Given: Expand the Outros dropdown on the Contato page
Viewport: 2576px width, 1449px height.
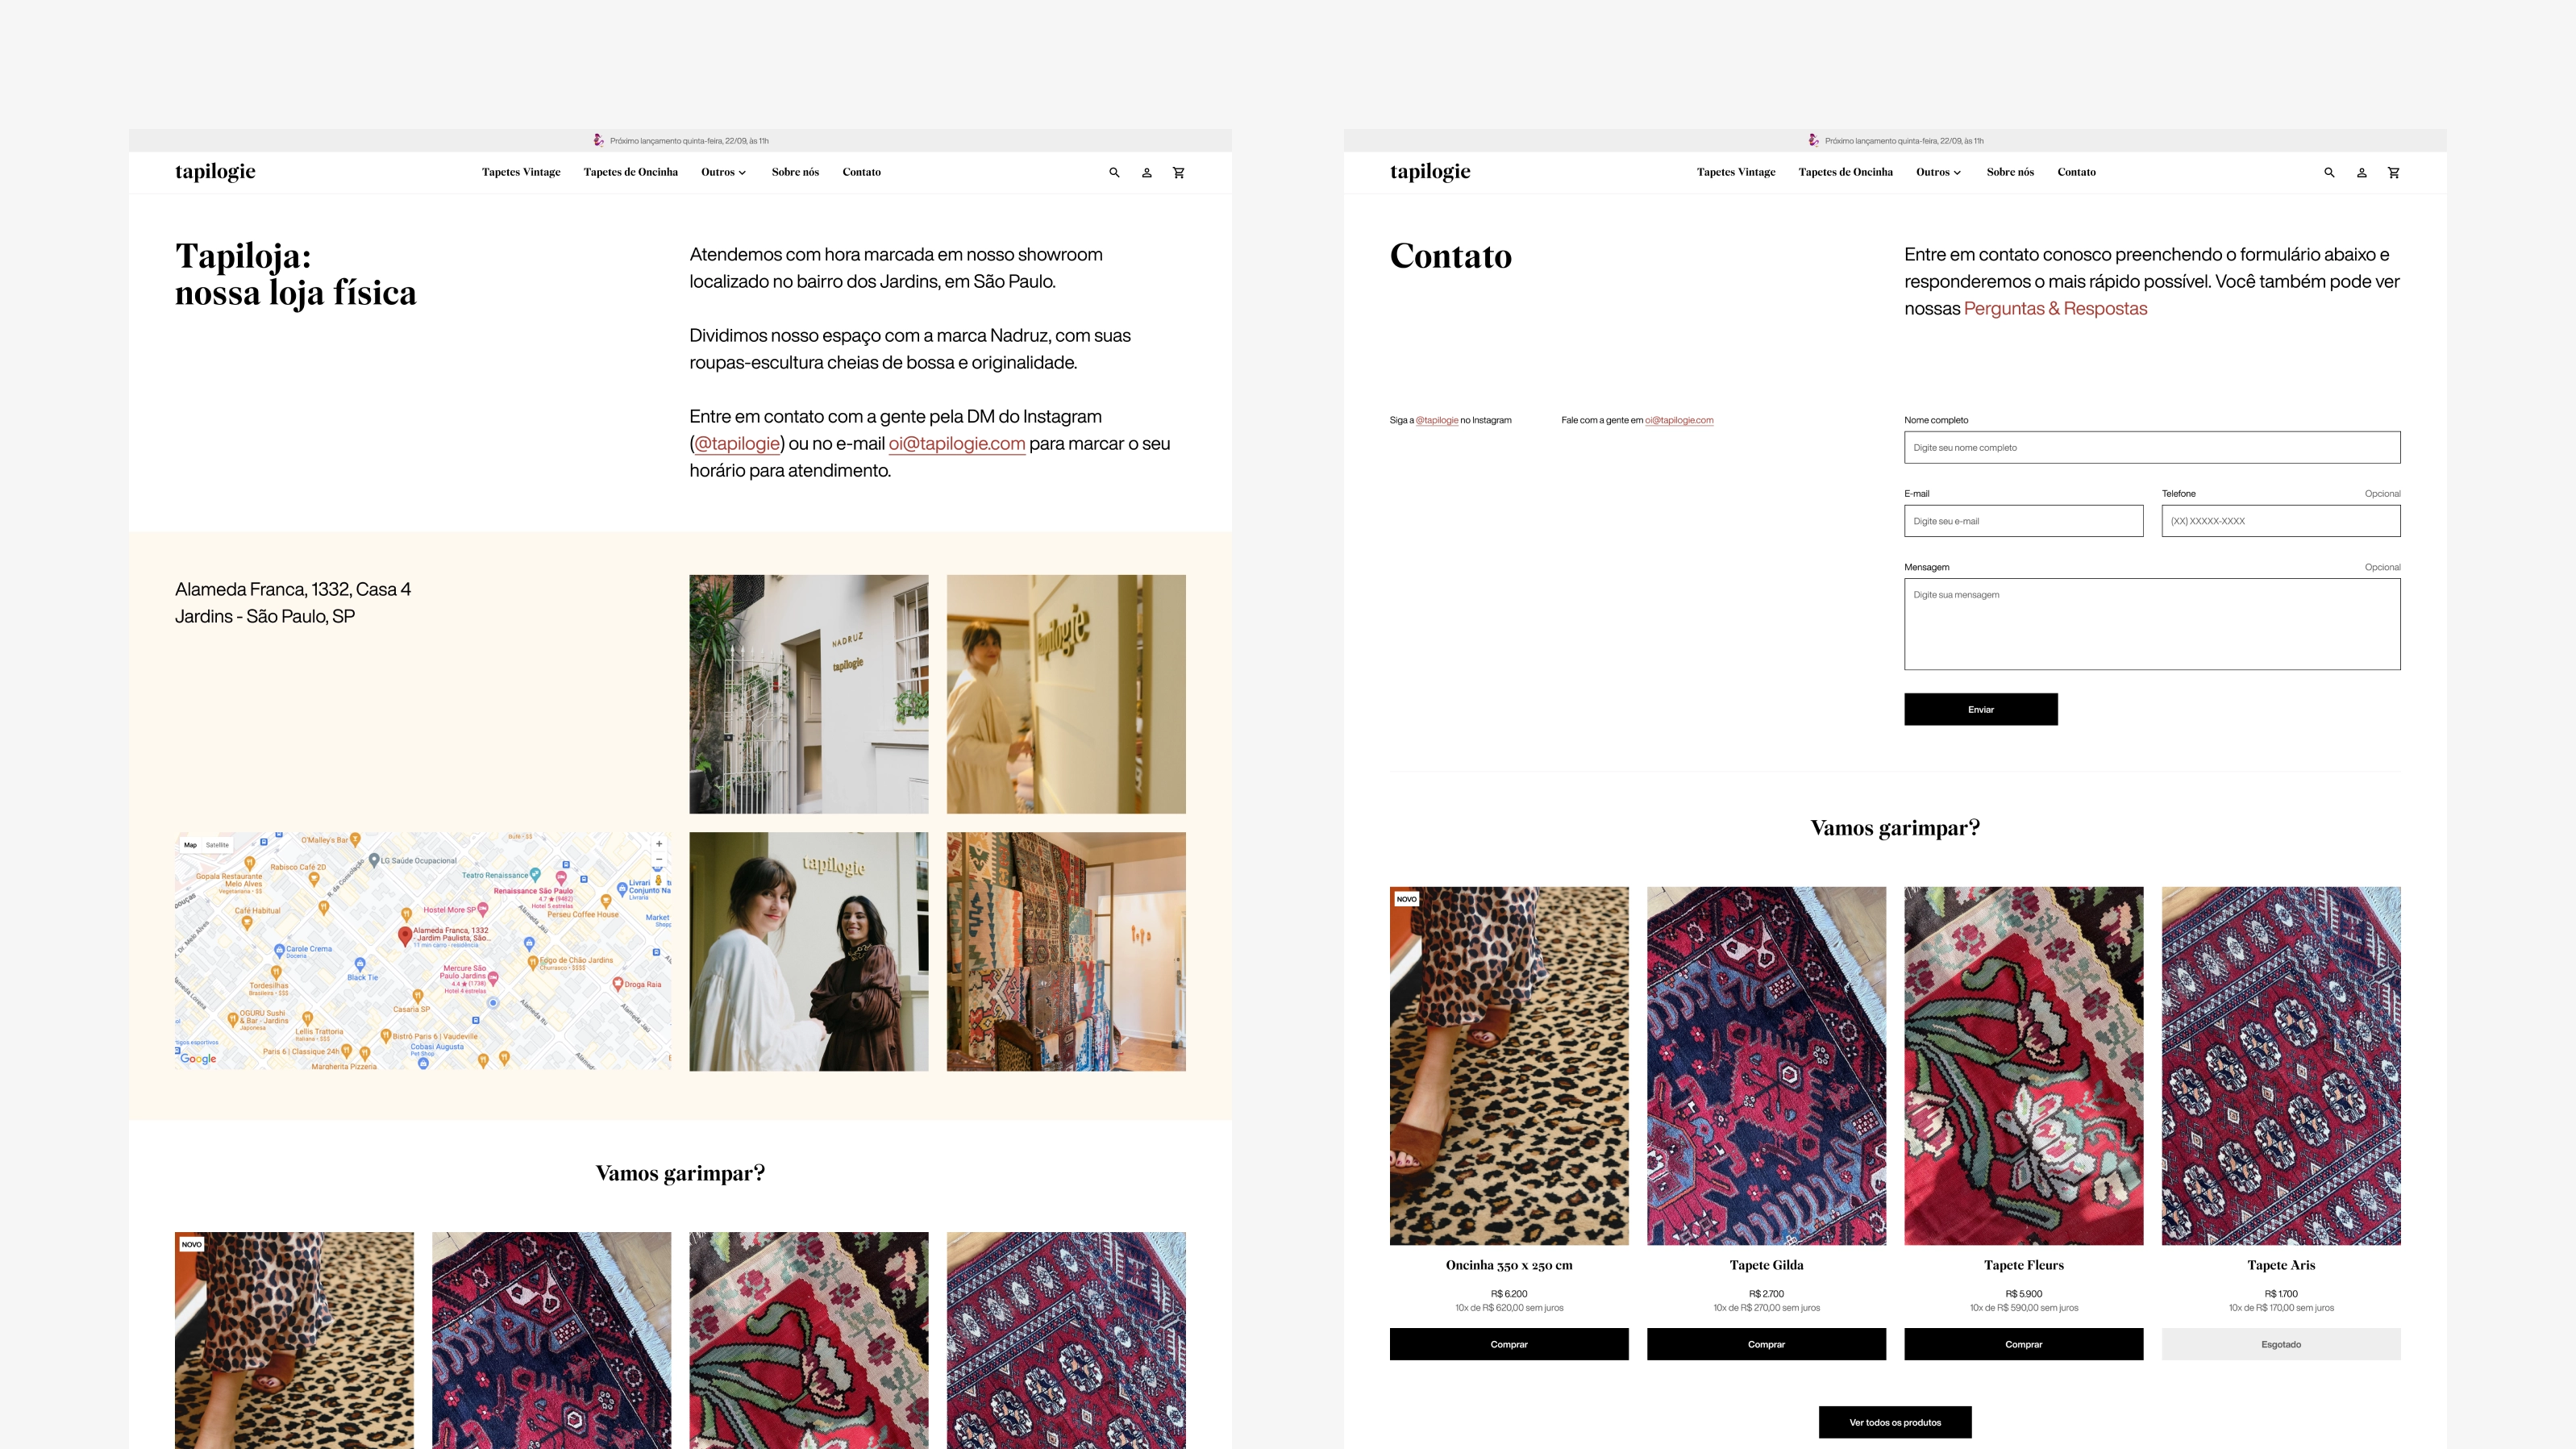Looking at the screenshot, I should click(1939, 172).
